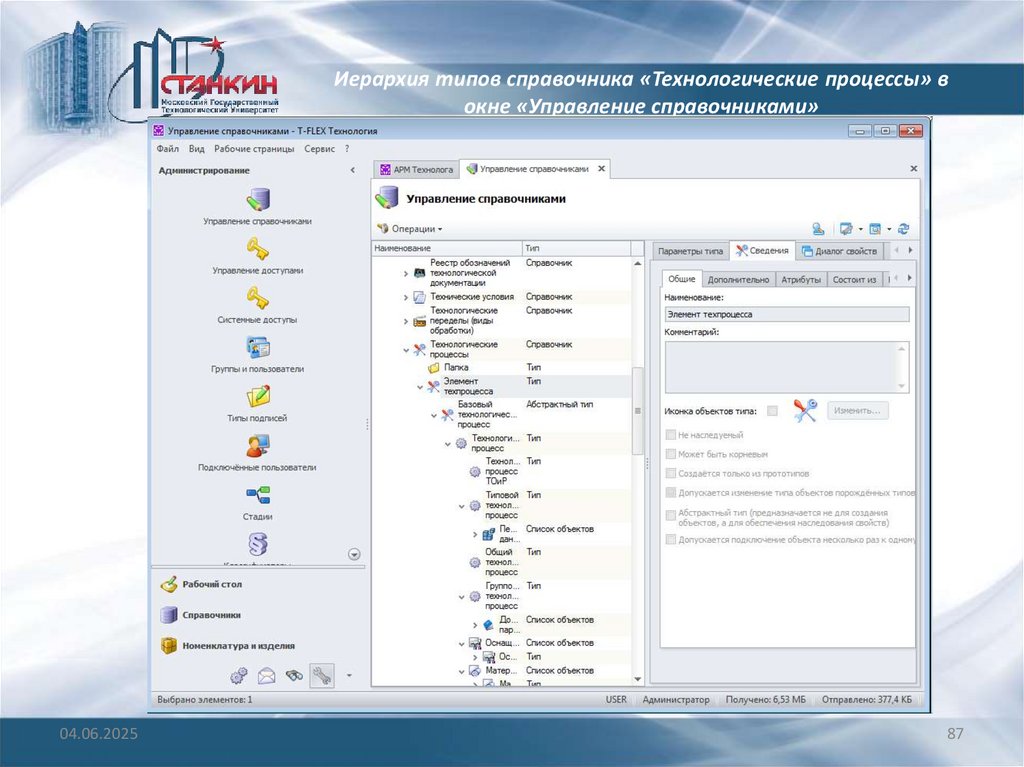
Task: Open Подключённые пользователи icon
Action: click(257, 446)
